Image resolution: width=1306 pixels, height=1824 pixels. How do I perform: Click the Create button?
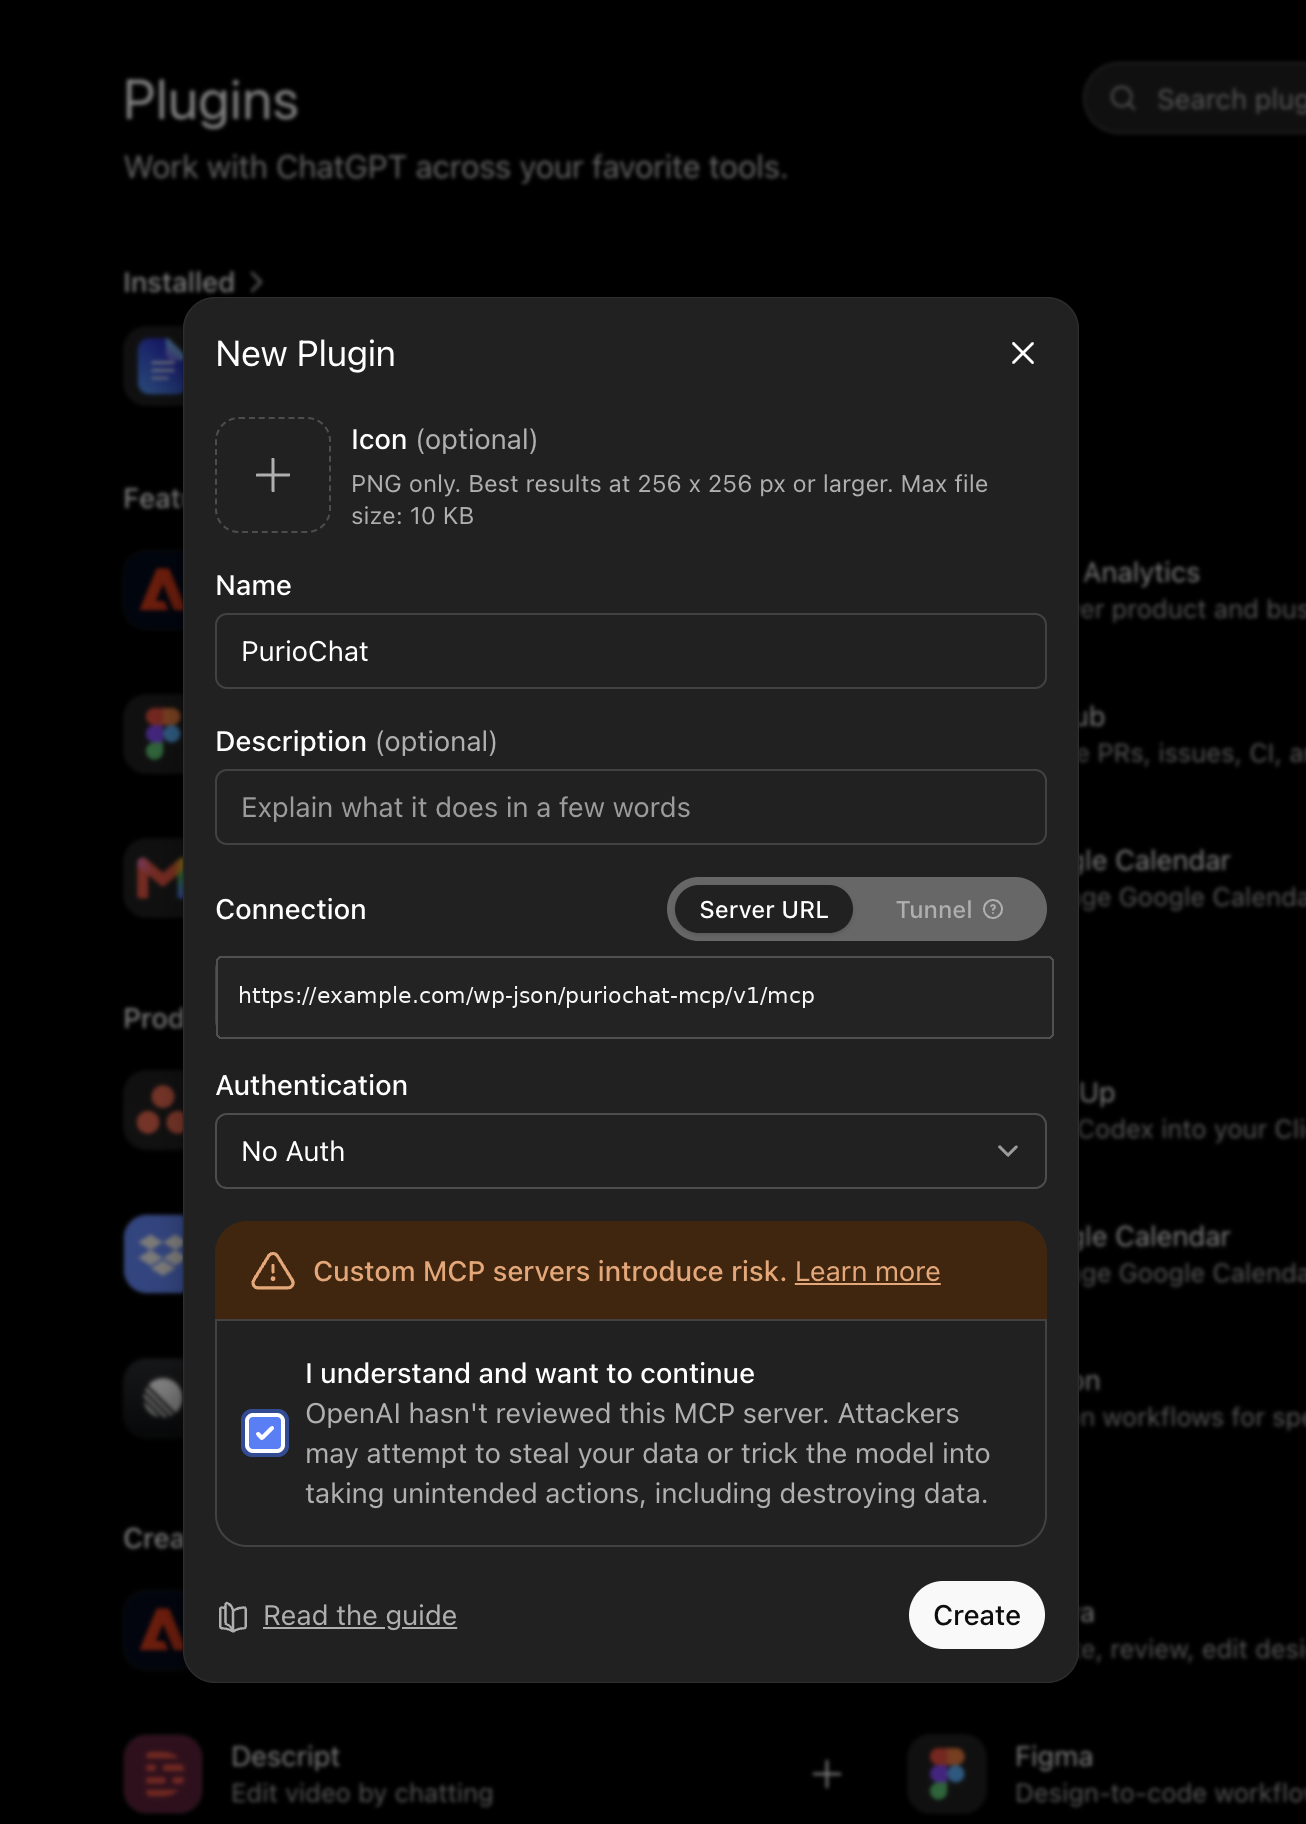tap(977, 1615)
